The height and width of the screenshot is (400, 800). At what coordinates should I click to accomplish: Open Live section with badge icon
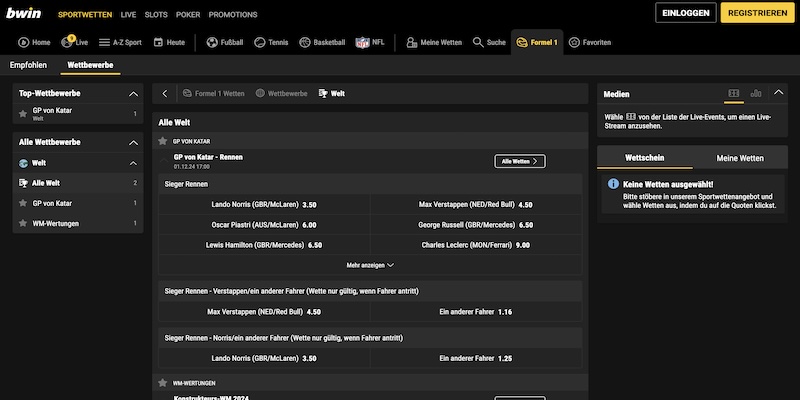[67, 42]
